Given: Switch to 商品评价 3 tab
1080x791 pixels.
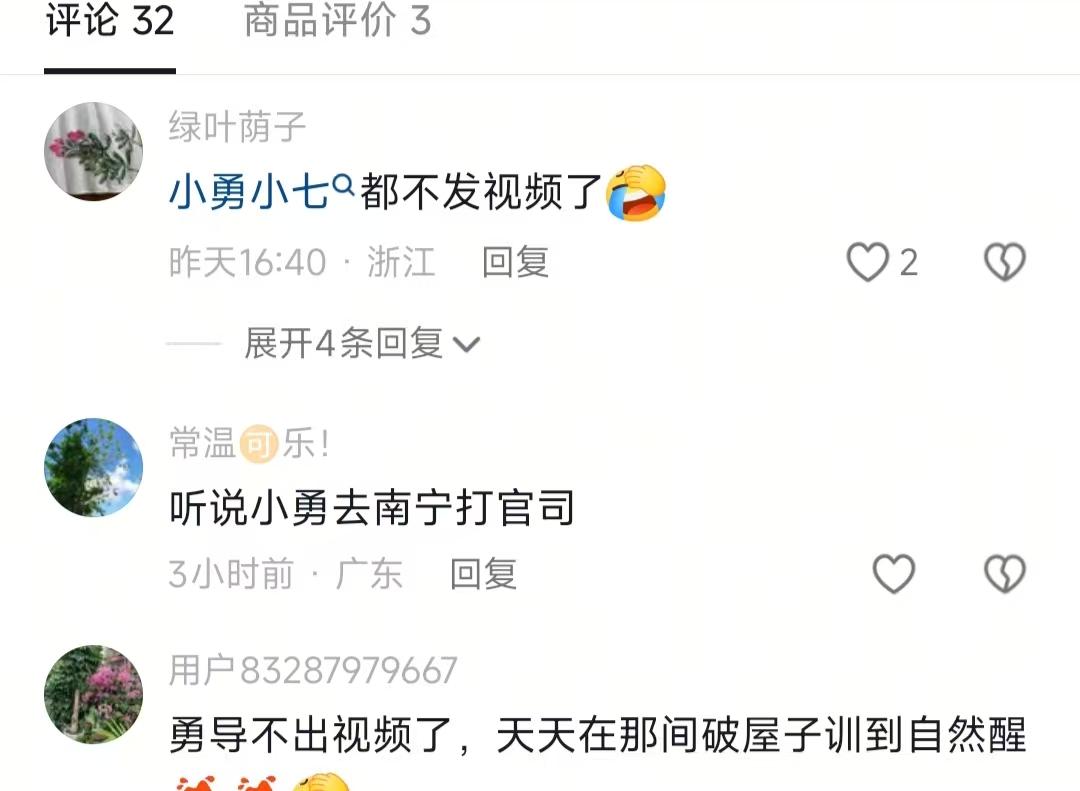Looking at the screenshot, I should click(338, 21).
